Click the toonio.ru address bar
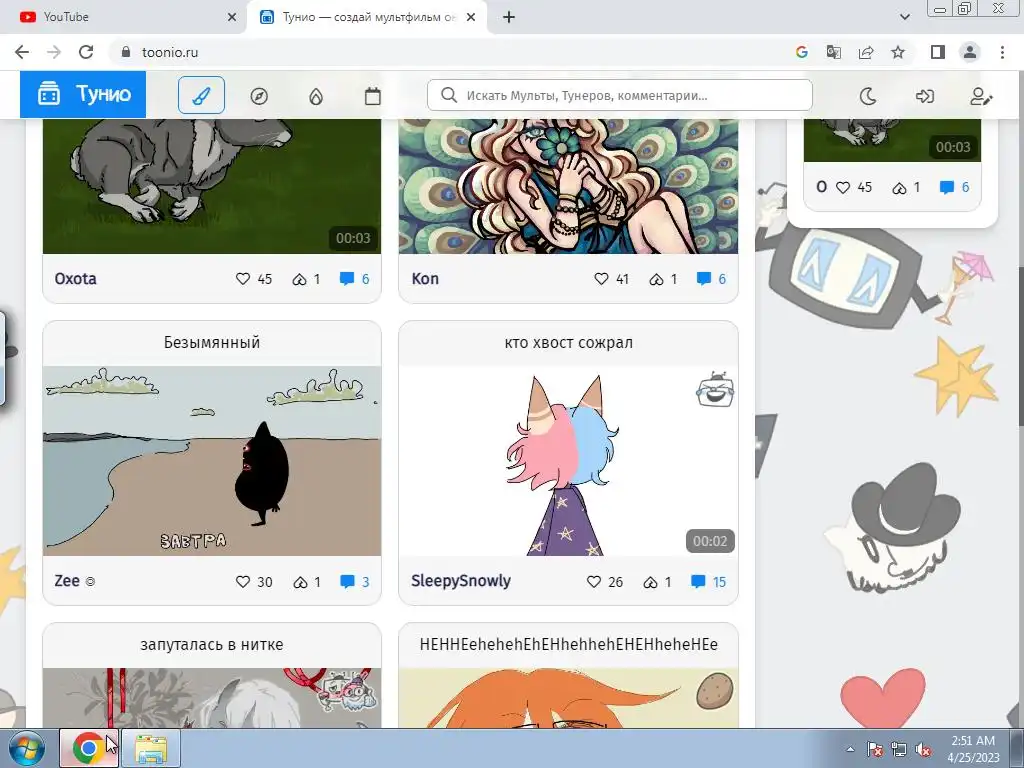Image resolution: width=1024 pixels, height=768 pixels. [x=451, y=52]
